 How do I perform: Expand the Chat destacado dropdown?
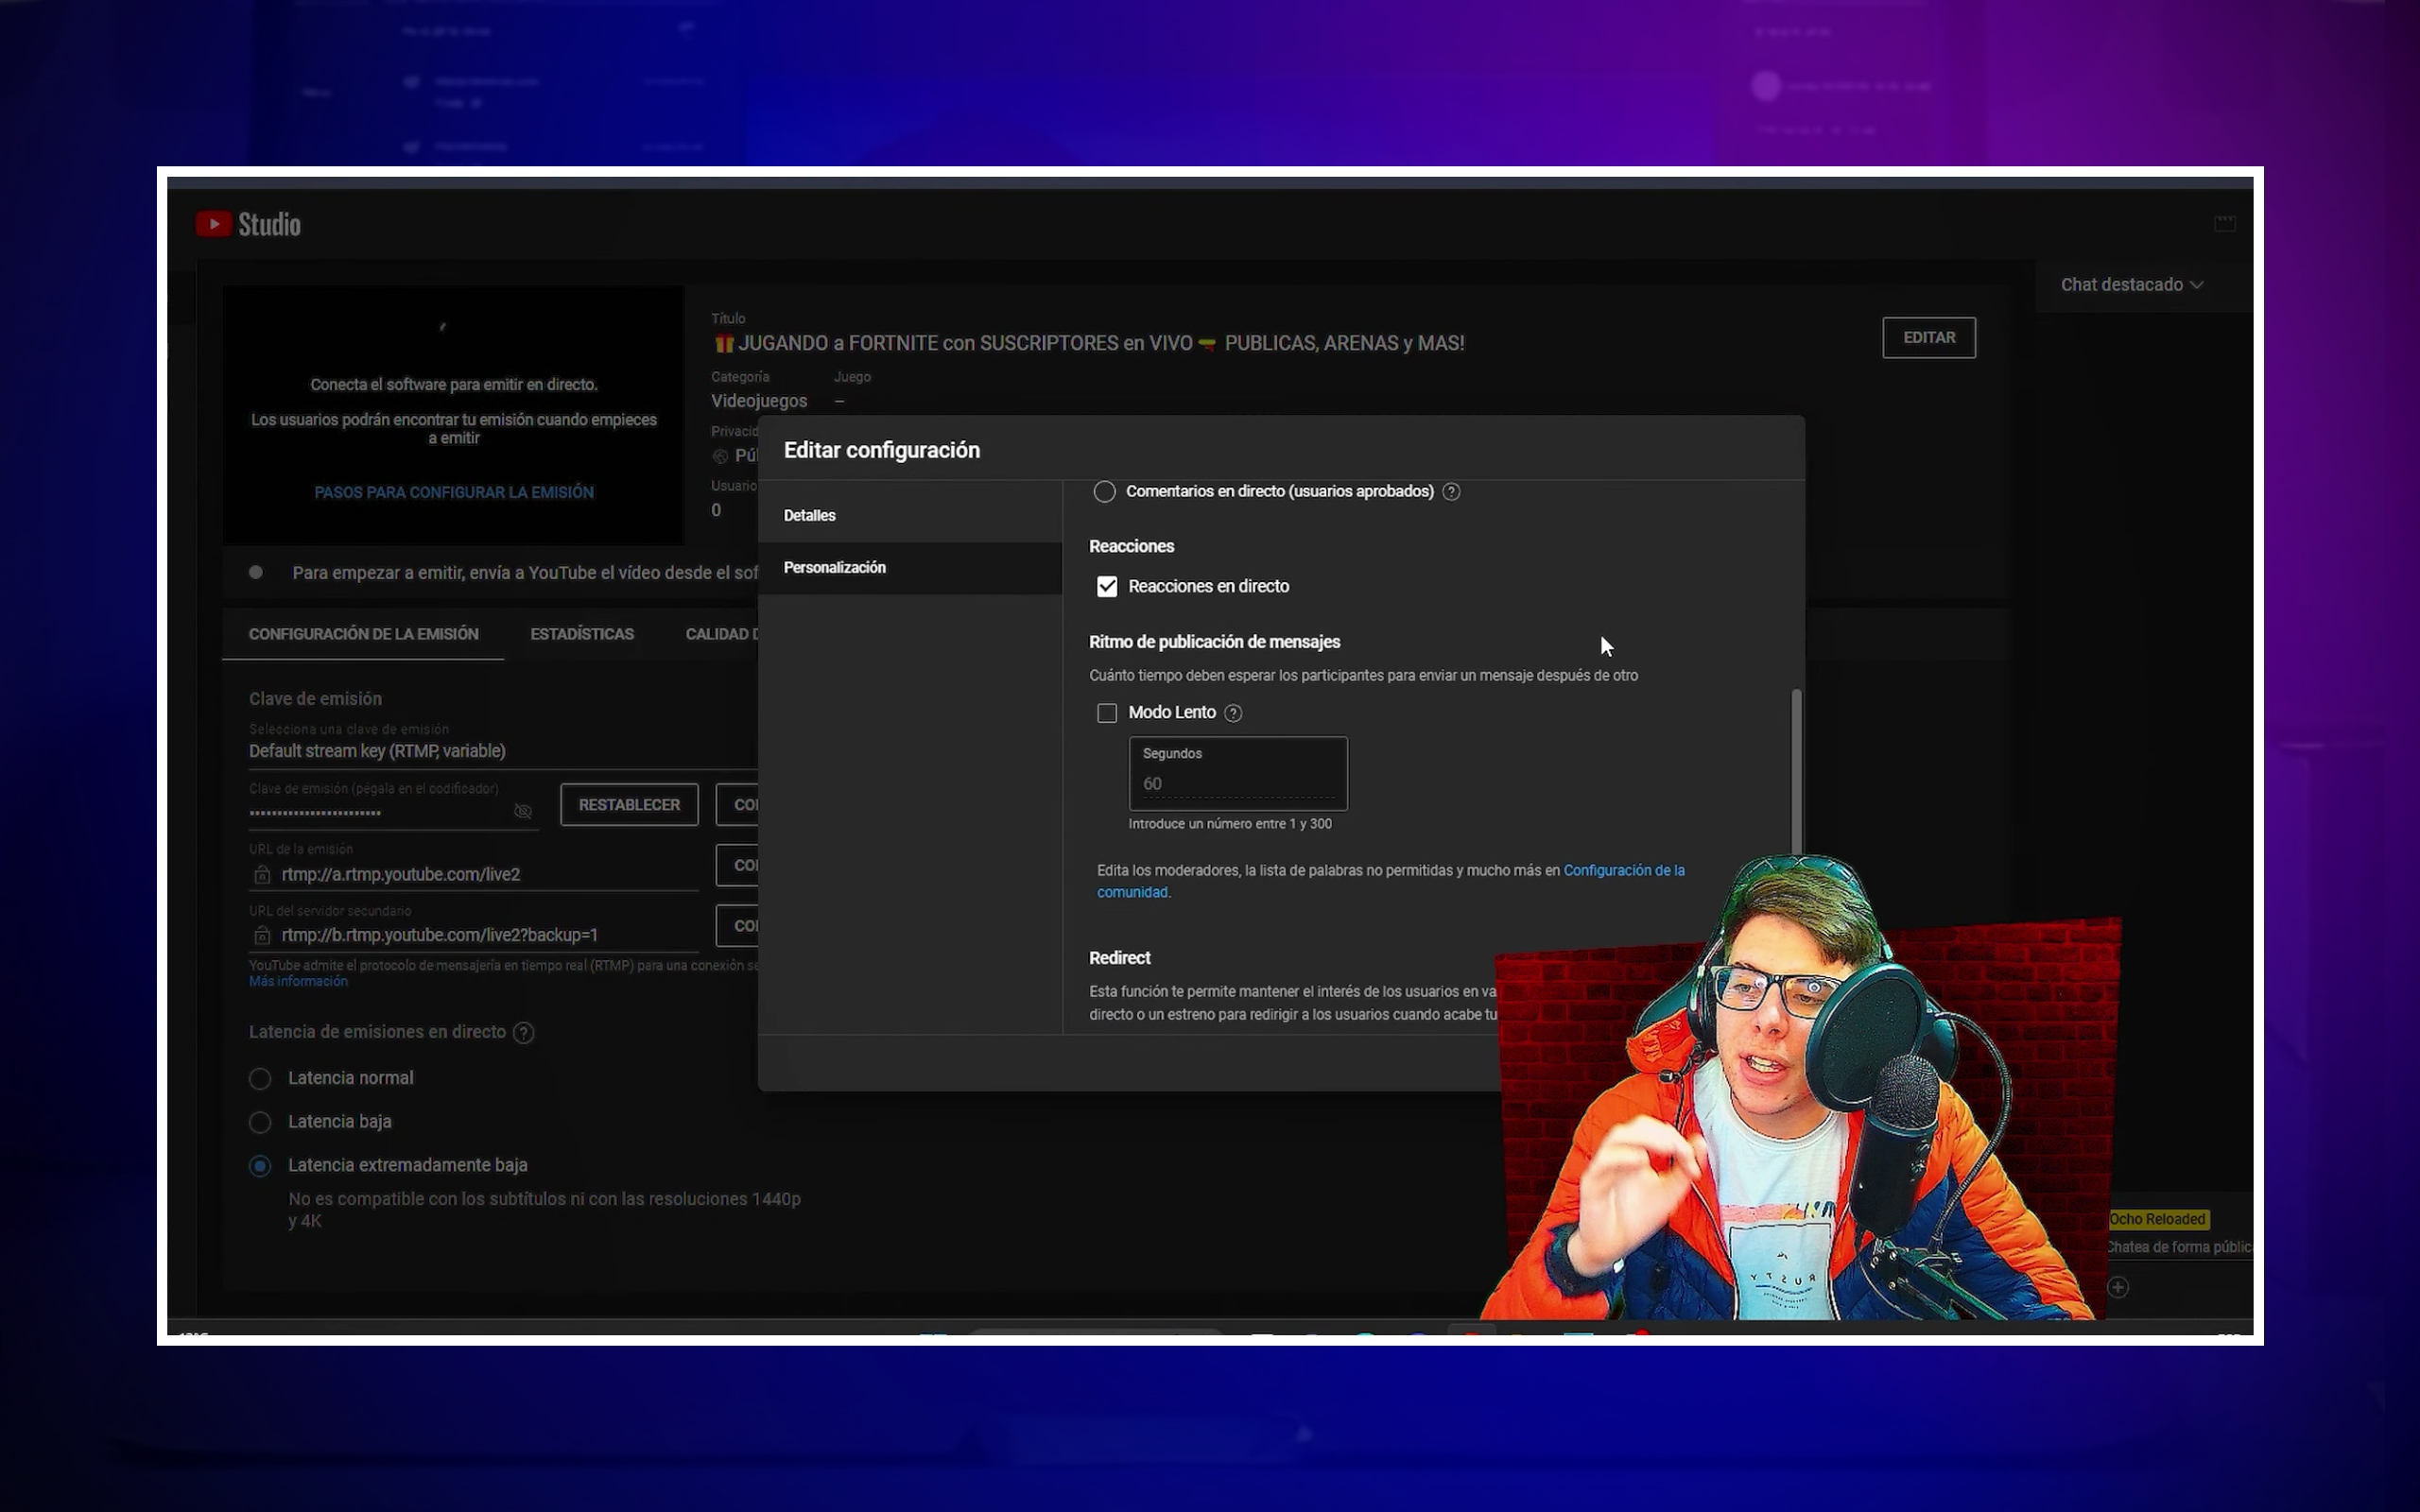[x=2131, y=285]
